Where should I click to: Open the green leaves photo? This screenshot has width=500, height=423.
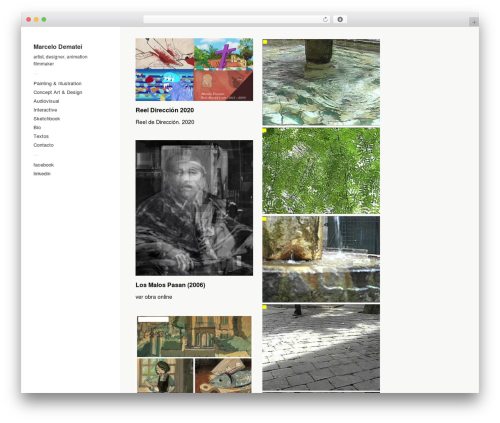click(321, 171)
